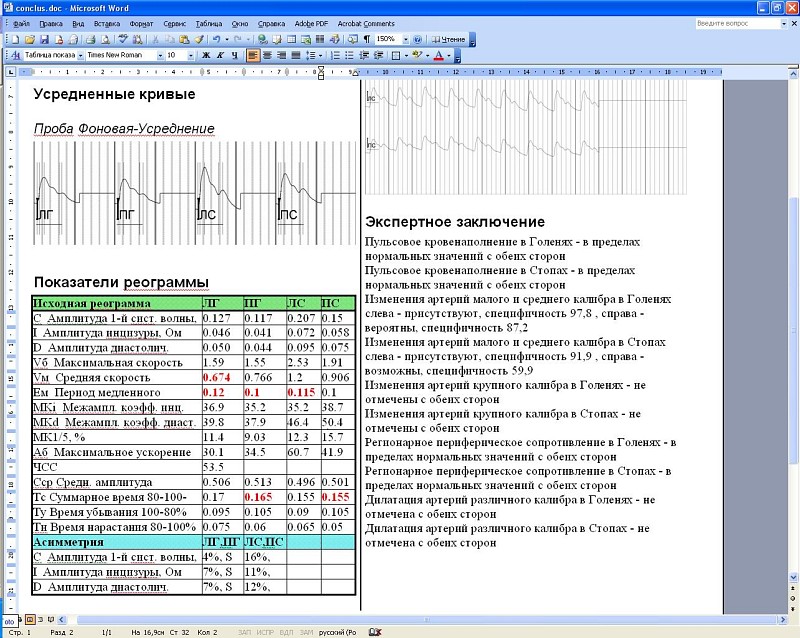Click the ИСПР track changes indicator
Screen dimensions: 800x638
(x=265, y=632)
